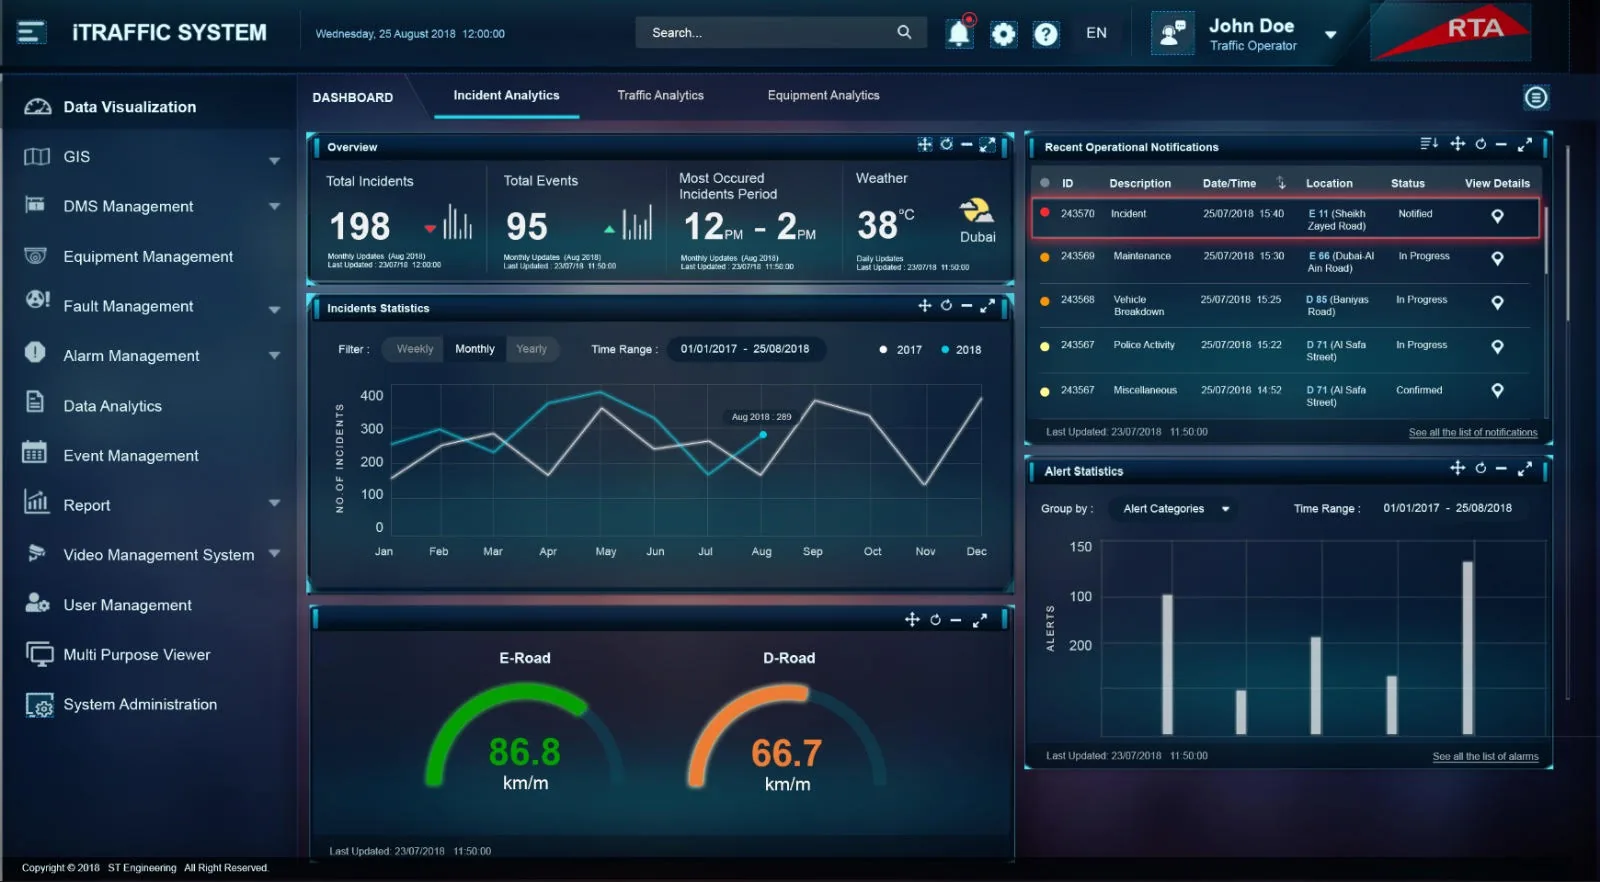Click the search magnifier icon
This screenshot has height=882, width=1600.
point(904,32)
